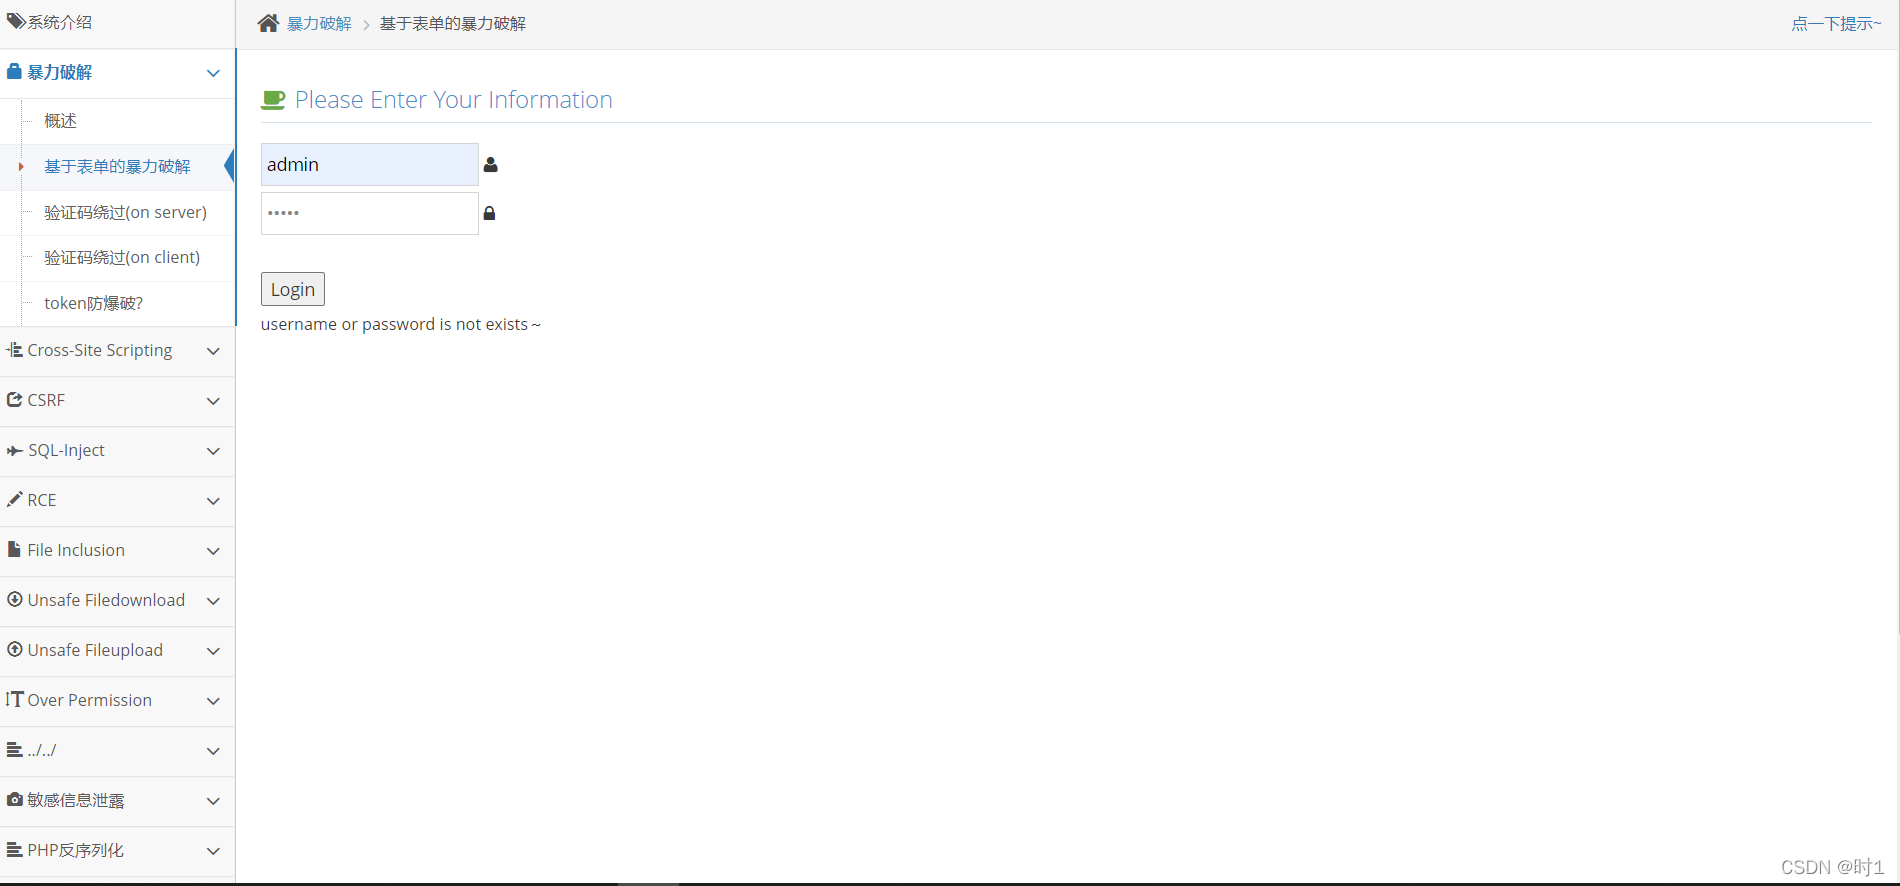Open the RCE menu label

(x=42, y=500)
